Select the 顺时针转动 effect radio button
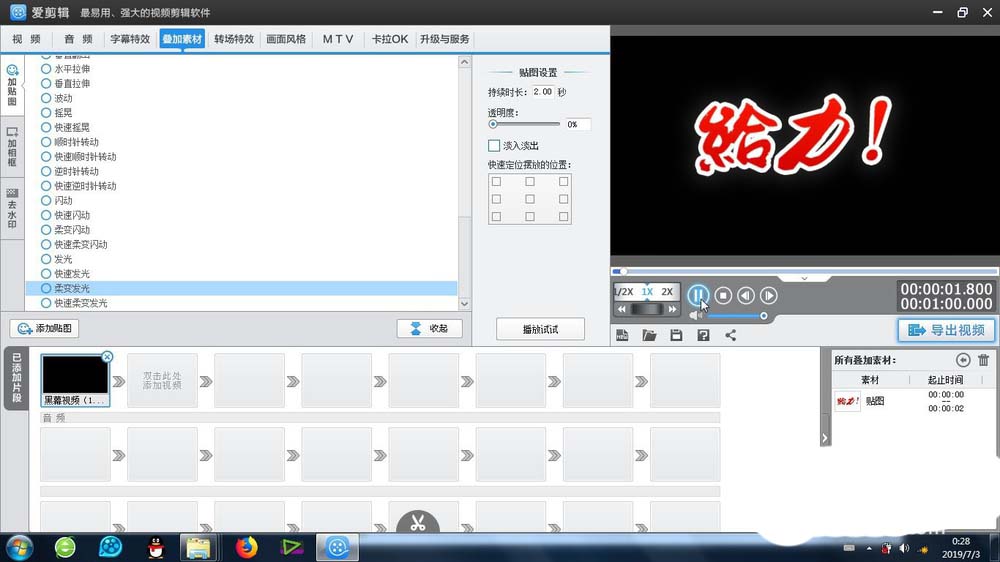1000x562 pixels. point(46,142)
